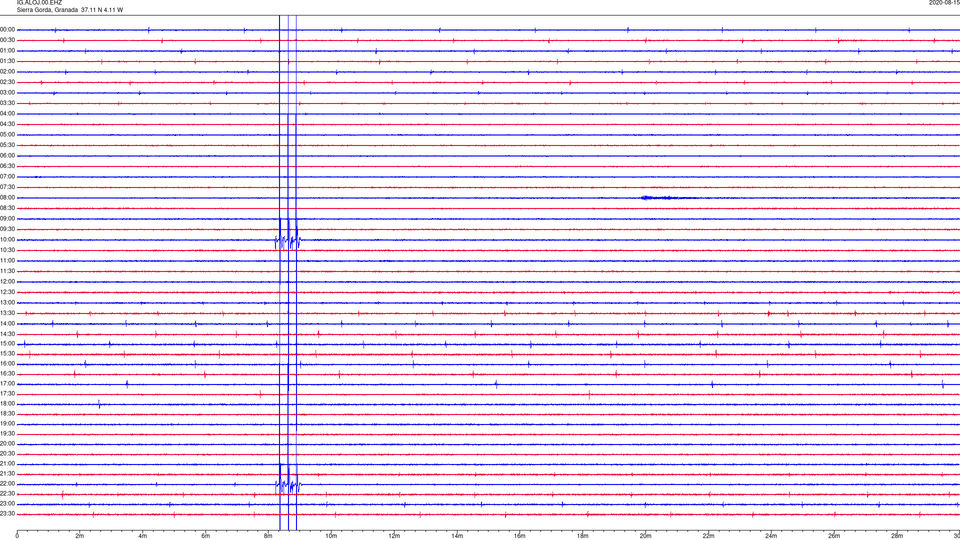Select the 05:00 trace label
This screenshot has height=540, width=960.
pos(7,135)
